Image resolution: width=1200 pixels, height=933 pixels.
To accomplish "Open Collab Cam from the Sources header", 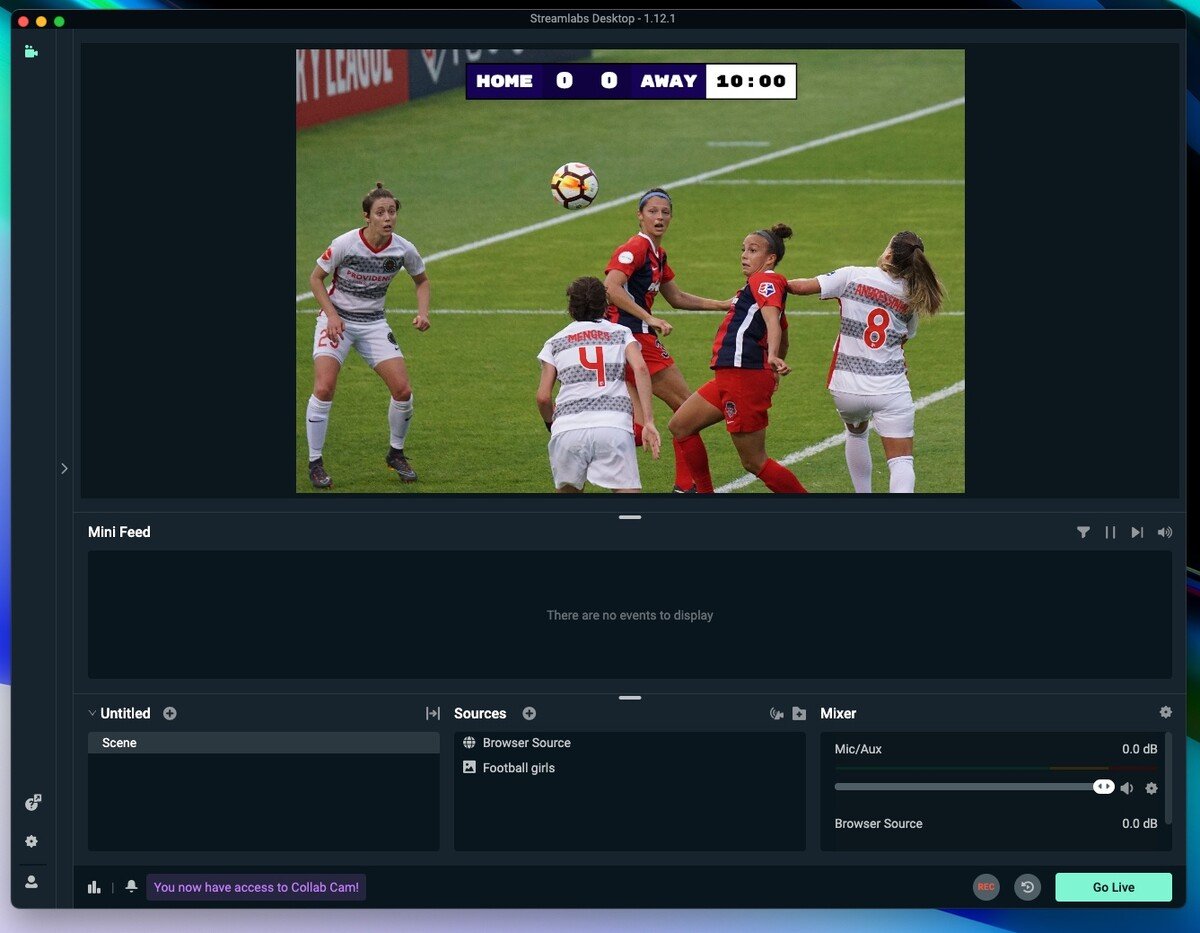I will (777, 713).
